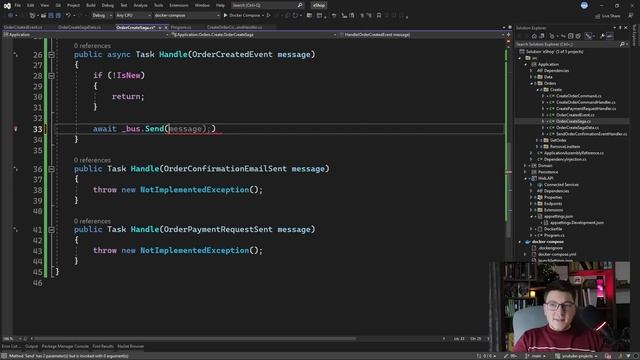The height and width of the screenshot is (360, 640).
Task: Open the Debug configuration dropdown
Action: point(102,16)
